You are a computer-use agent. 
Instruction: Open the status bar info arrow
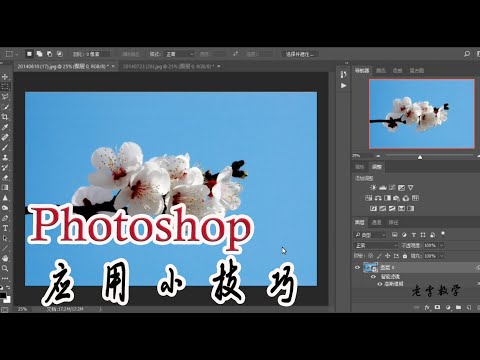tap(100, 309)
